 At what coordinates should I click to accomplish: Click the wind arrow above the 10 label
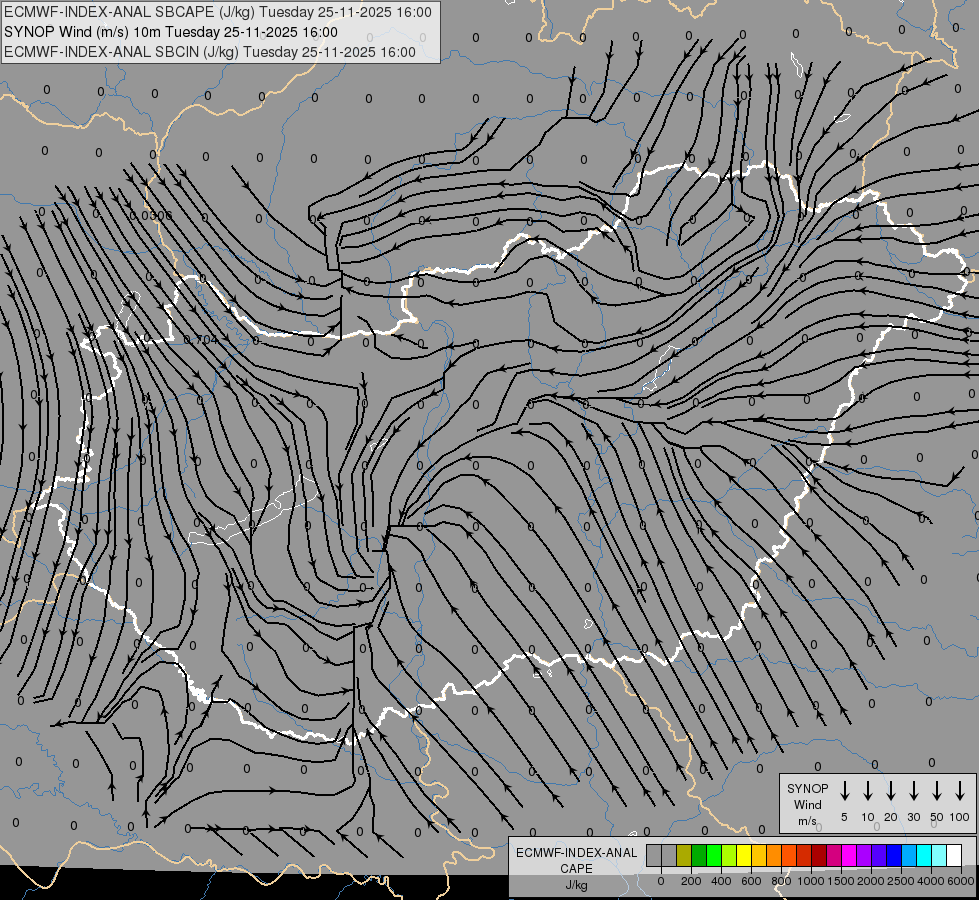pyautogui.click(x=867, y=790)
